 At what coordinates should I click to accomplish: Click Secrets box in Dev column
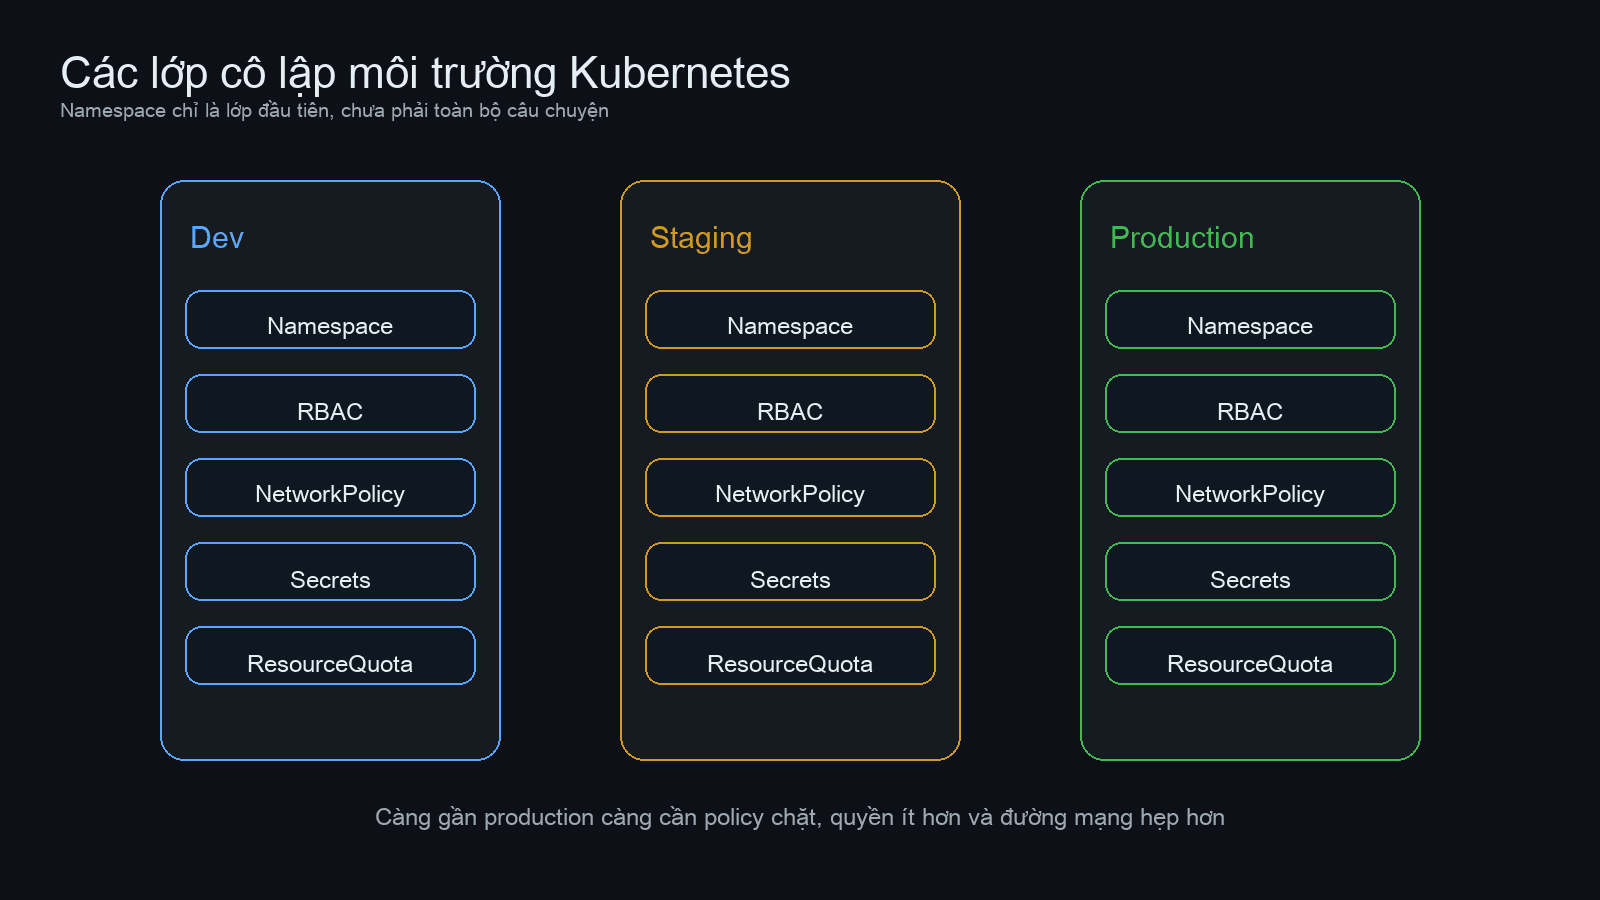click(330, 572)
